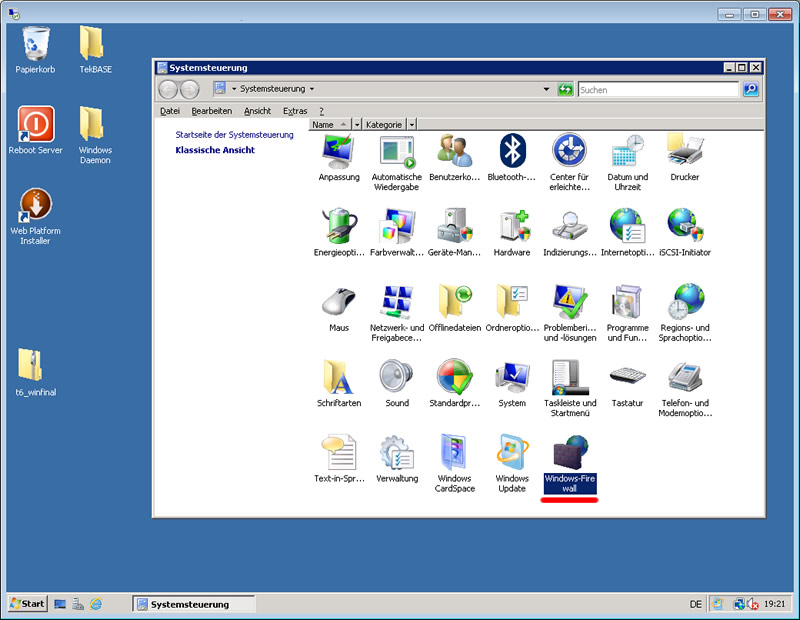Image resolution: width=800 pixels, height=620 pixels.
Task: Open the Tastatur icon
Action: click(627, 384)
